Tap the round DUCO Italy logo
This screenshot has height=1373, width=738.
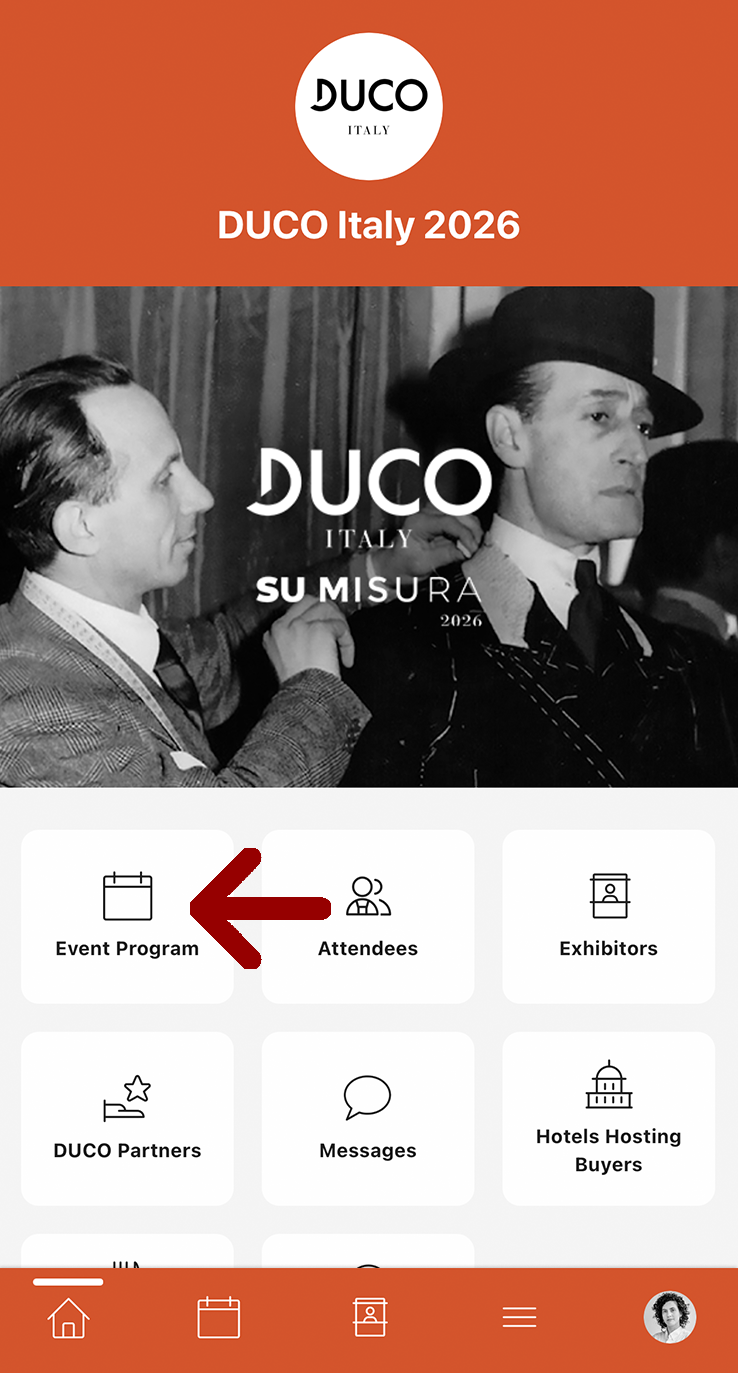369,106
